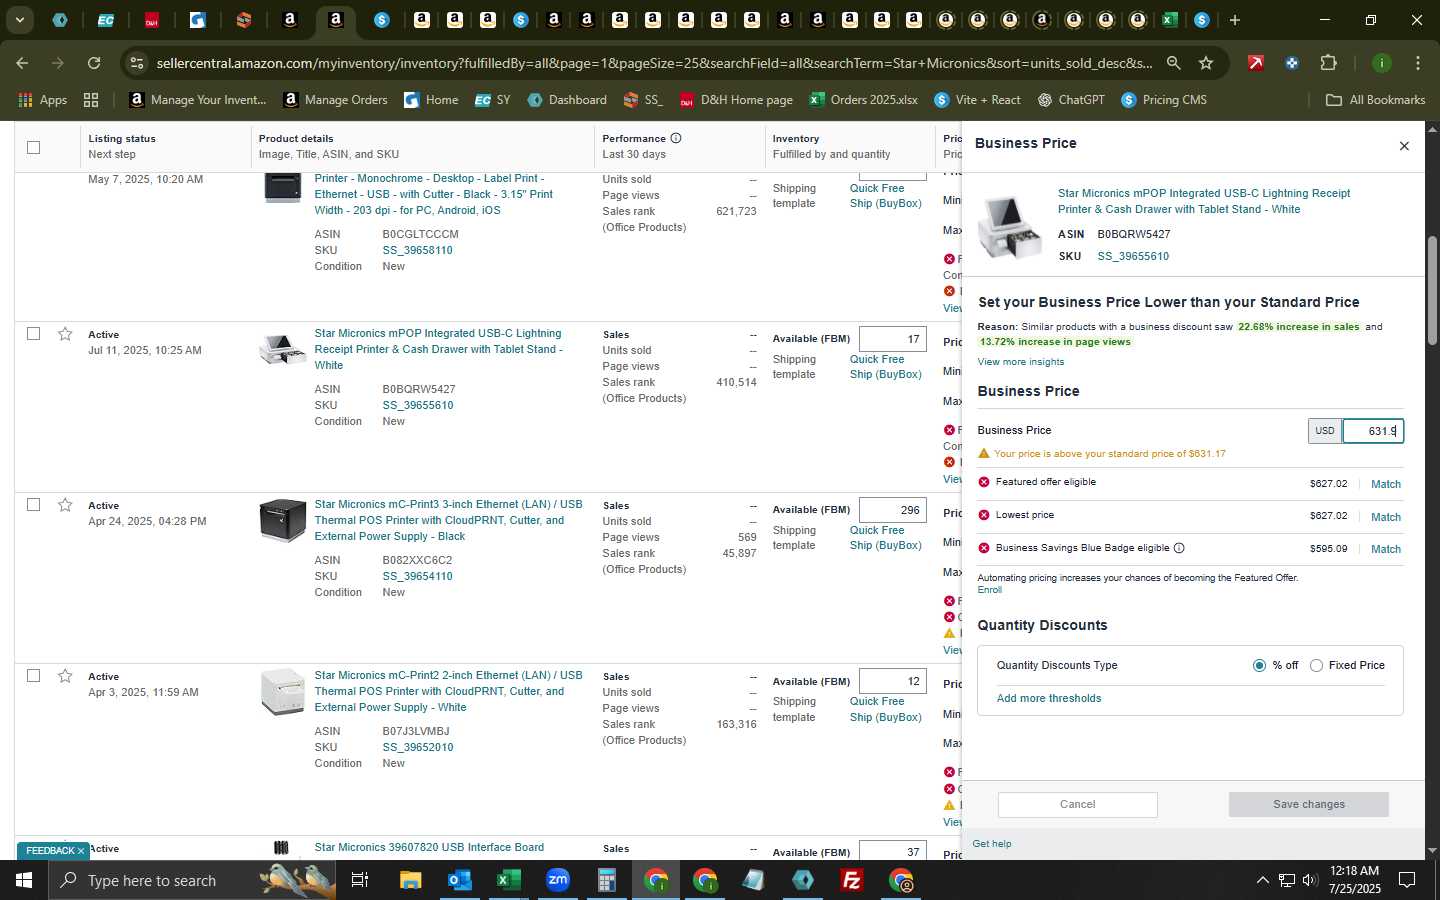
Task: Open the Pricing CMS bookmark
Action: pos(1164,100)
